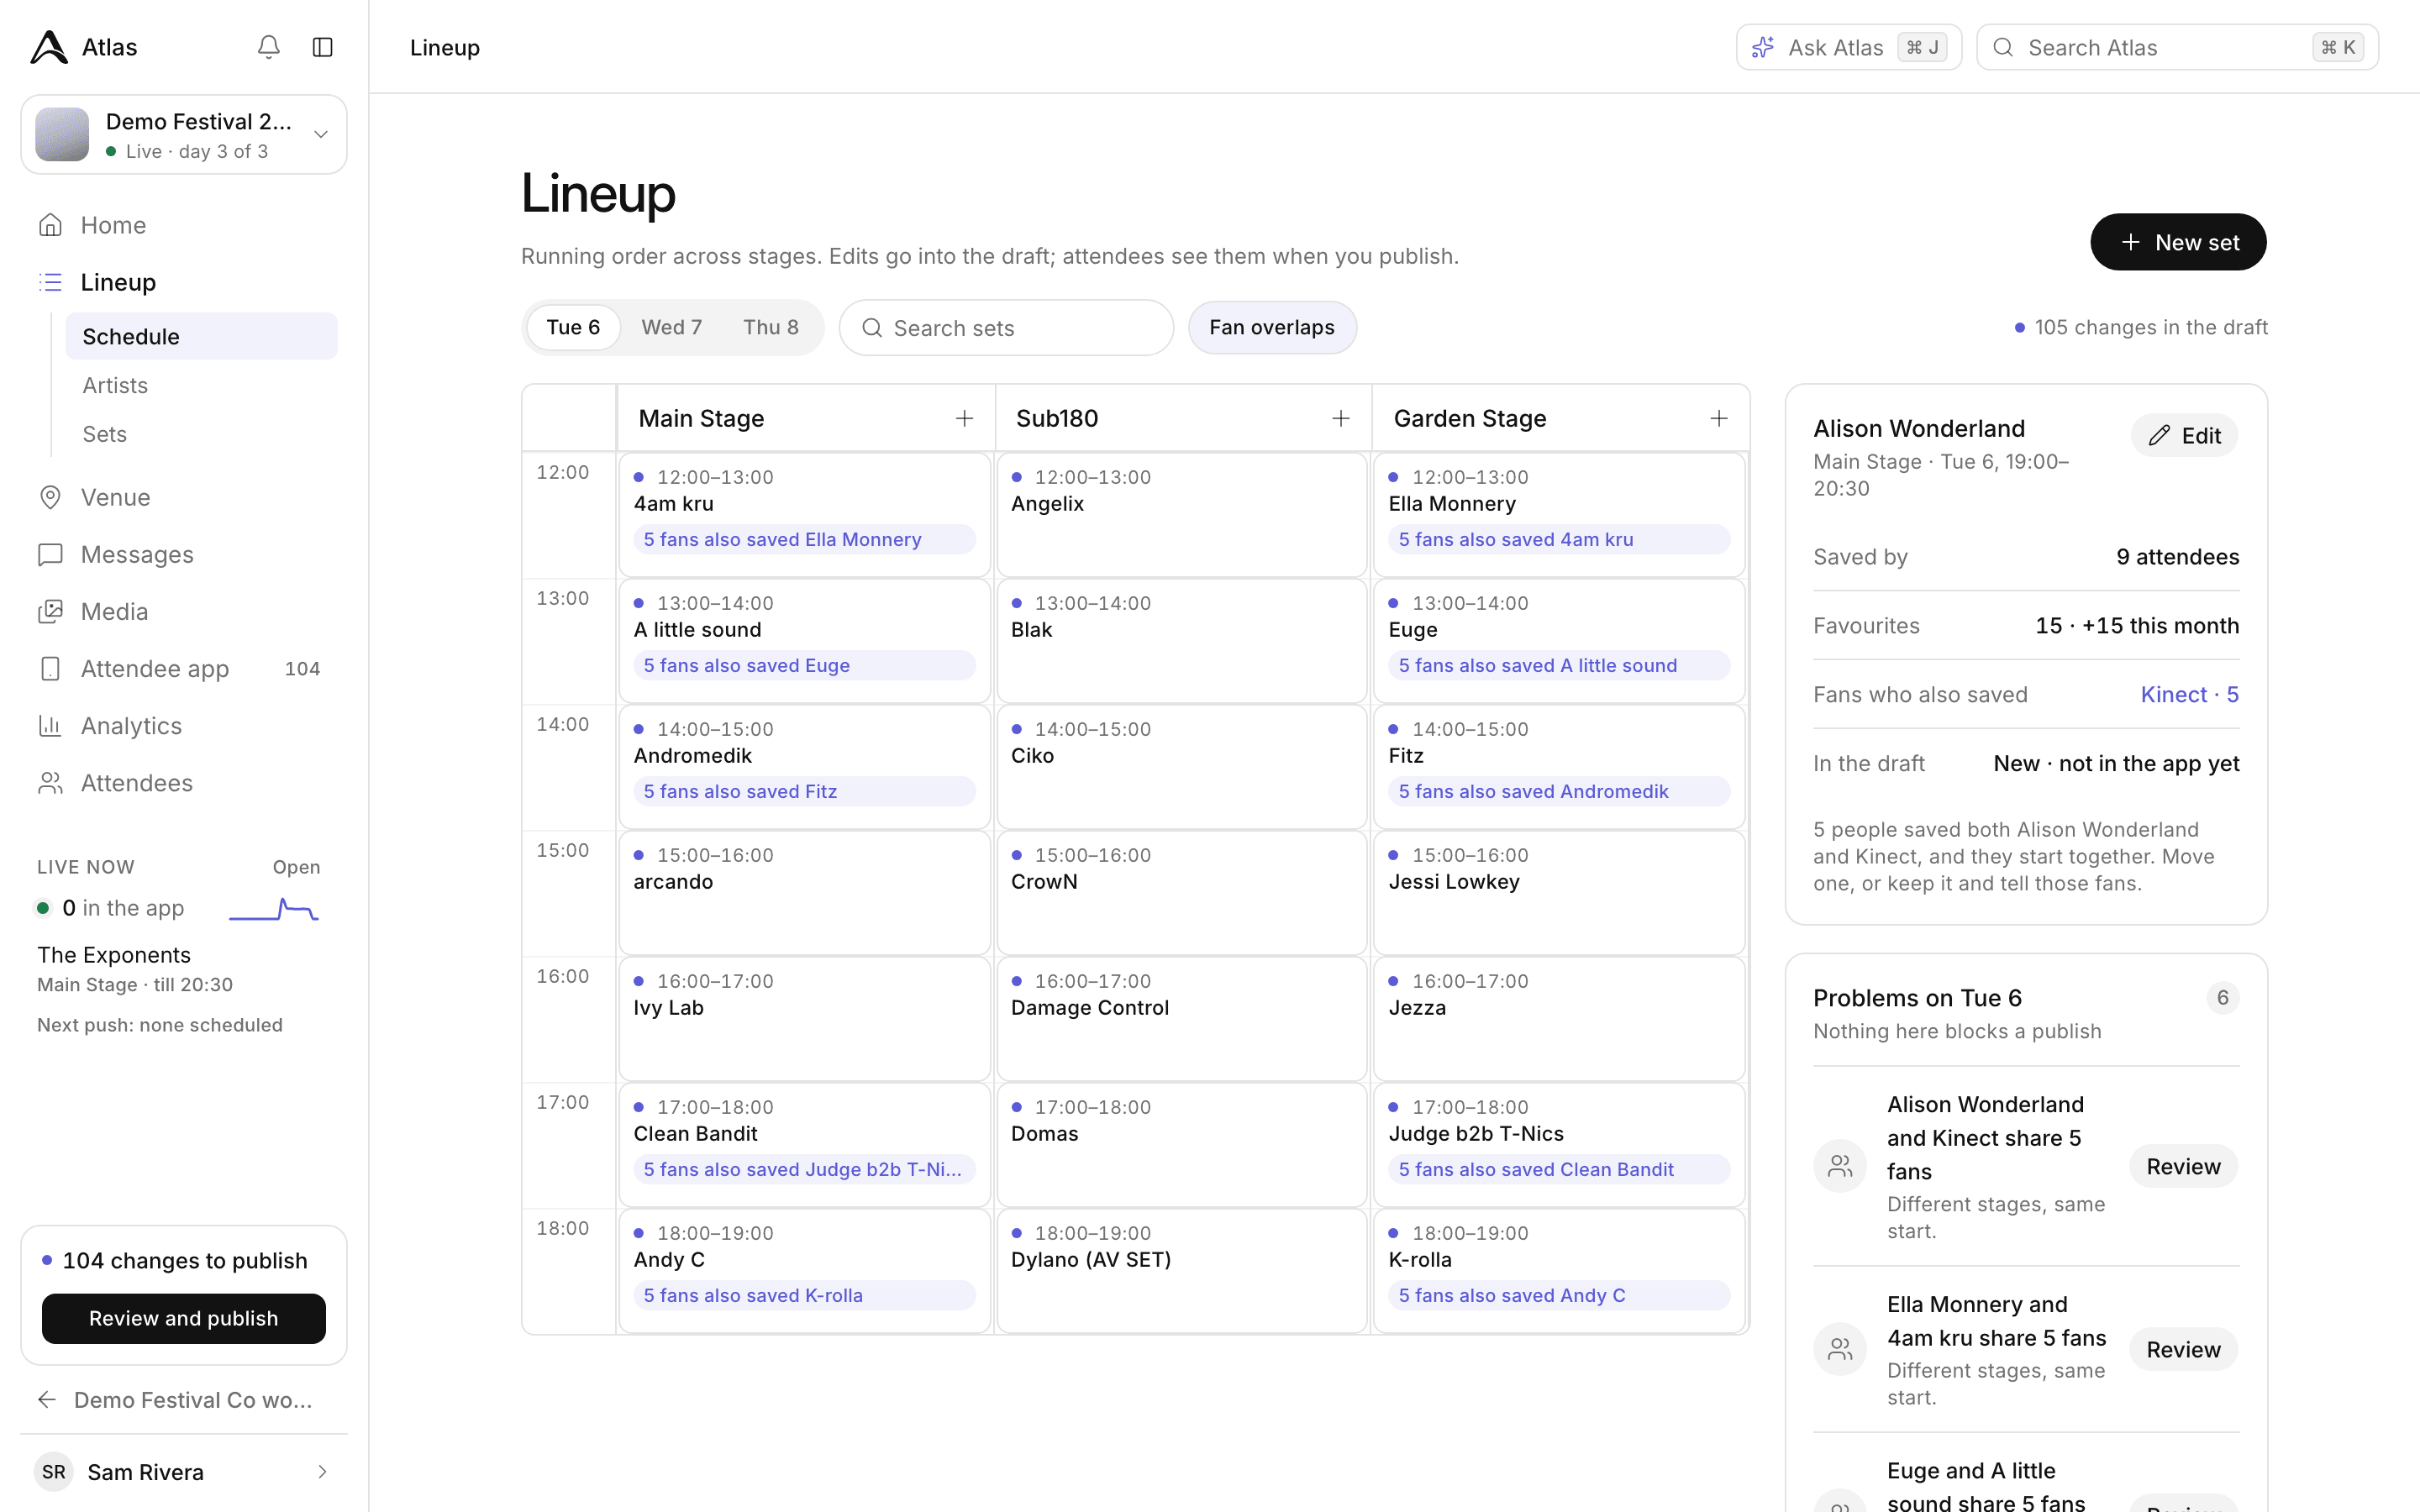This screenshot has height=1512, width=2420.
Task: Click the fans icon beside Alison Wonderland problem
Action: (x=1840, y=1166)
